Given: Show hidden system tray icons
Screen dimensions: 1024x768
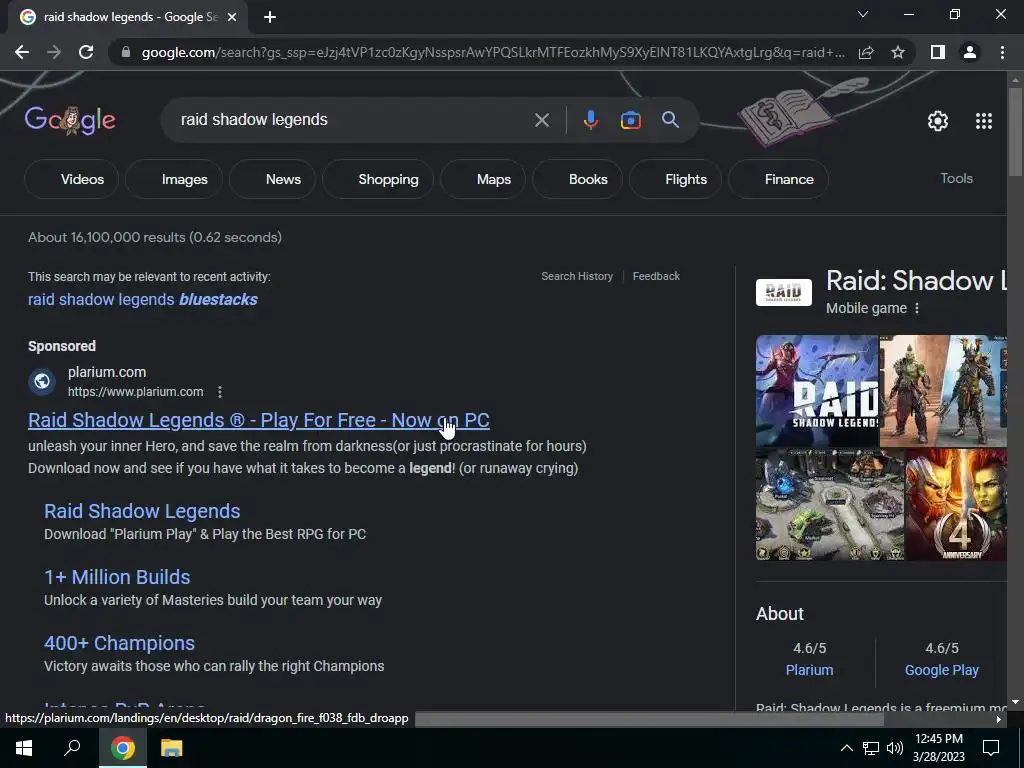Looking at the screenshot, I should (846, 748).
